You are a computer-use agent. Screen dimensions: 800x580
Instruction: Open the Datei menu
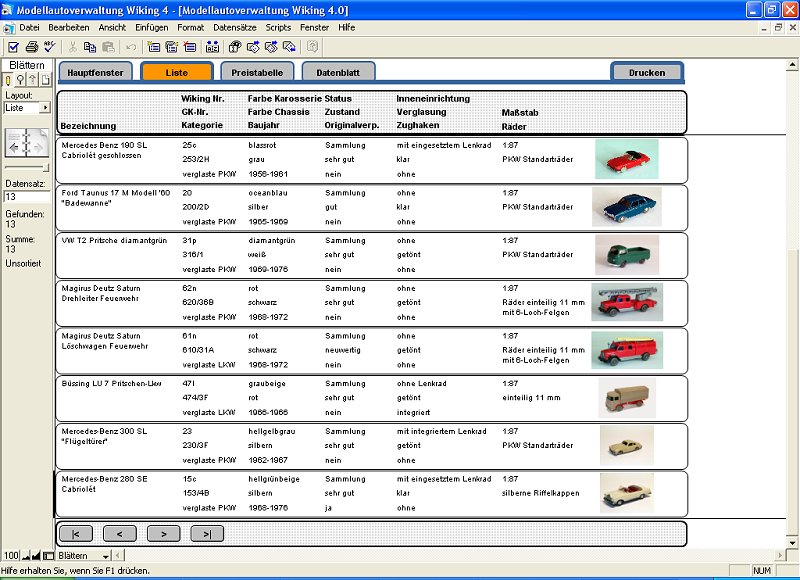[x=29, y=28]
